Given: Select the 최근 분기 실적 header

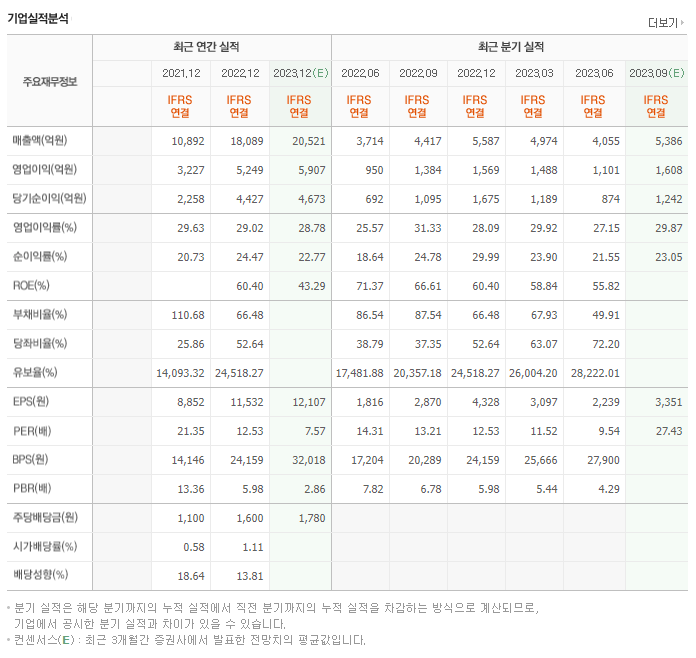Looking at the screenshot, I should (x=510, y=47).
